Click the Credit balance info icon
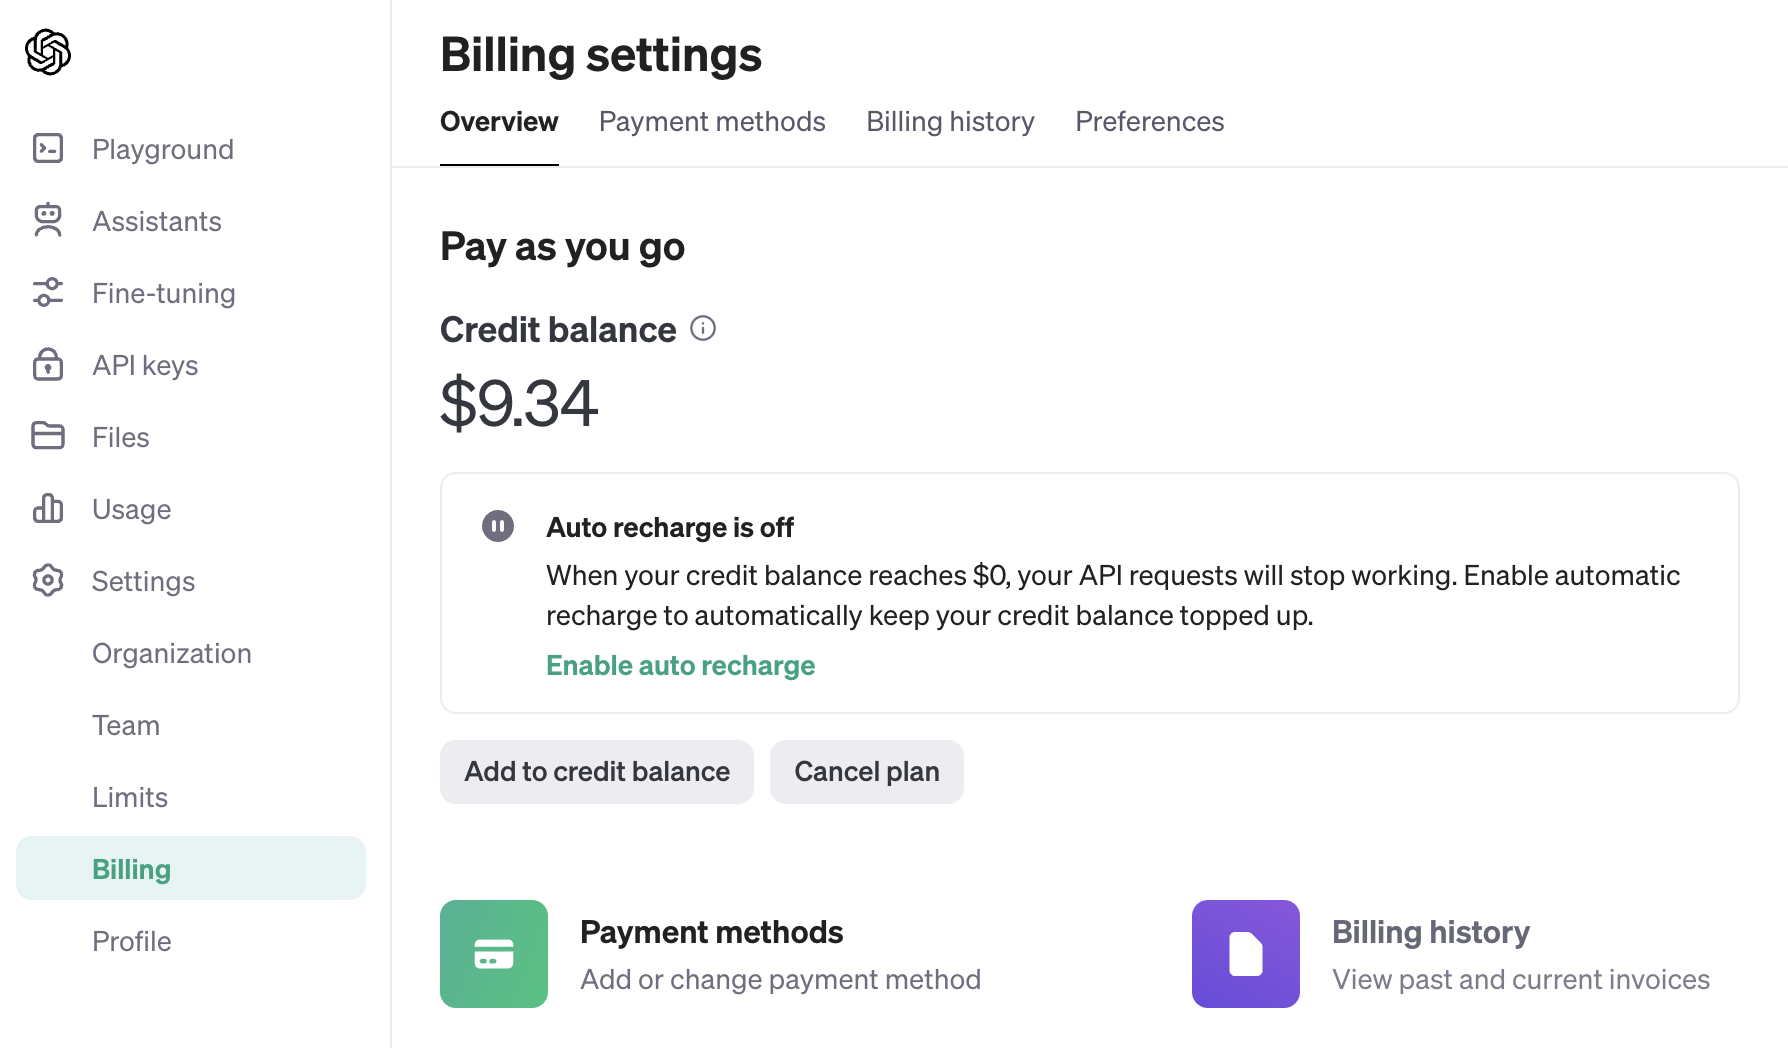Screen dimensions: 1788x1048 point(703,329)
